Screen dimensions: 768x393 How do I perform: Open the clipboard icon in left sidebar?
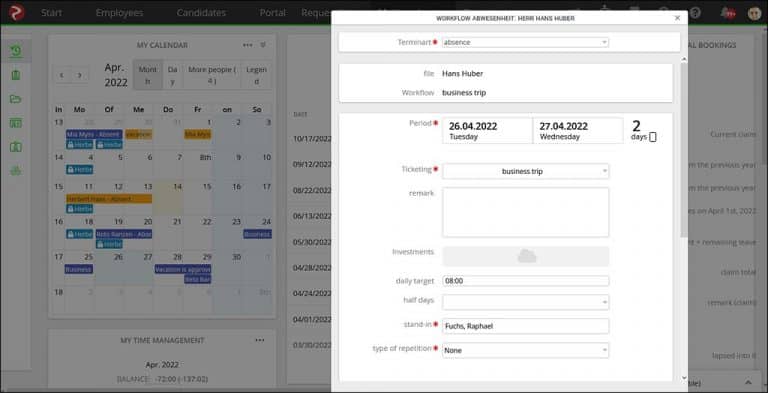pos(16,75)
